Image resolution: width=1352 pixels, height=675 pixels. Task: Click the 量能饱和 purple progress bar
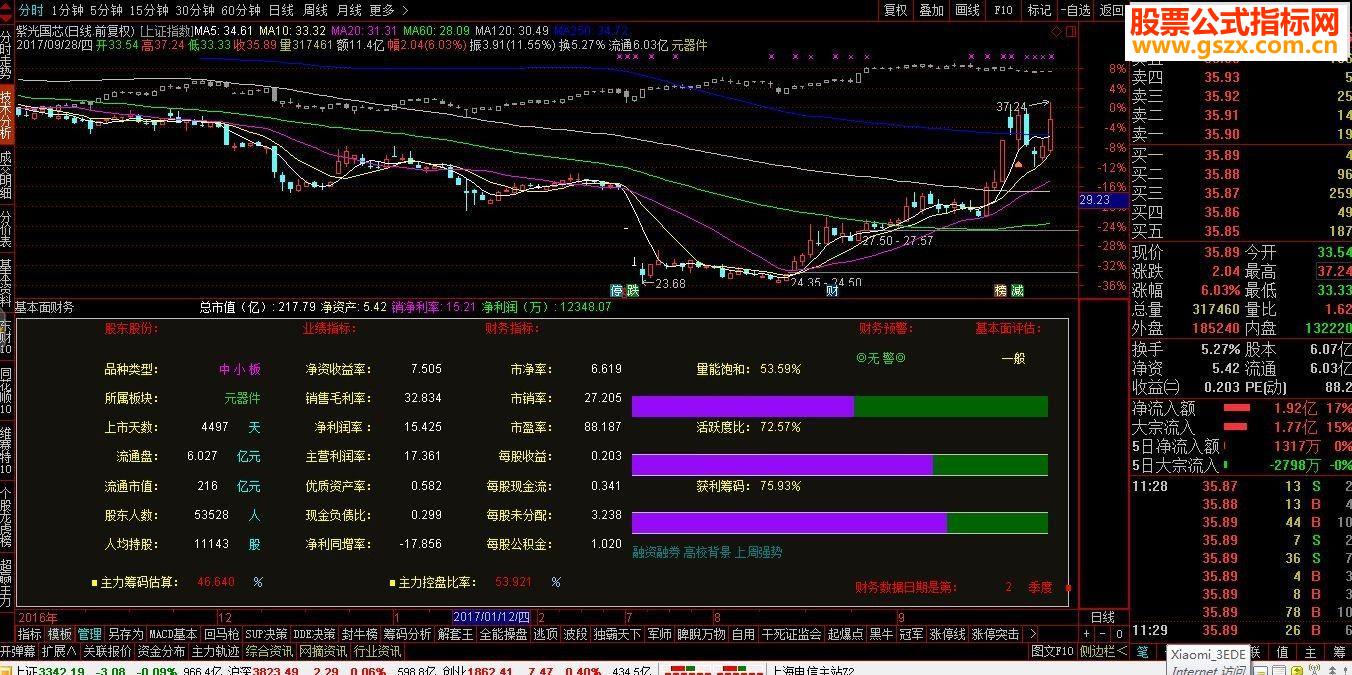[743, 406]
